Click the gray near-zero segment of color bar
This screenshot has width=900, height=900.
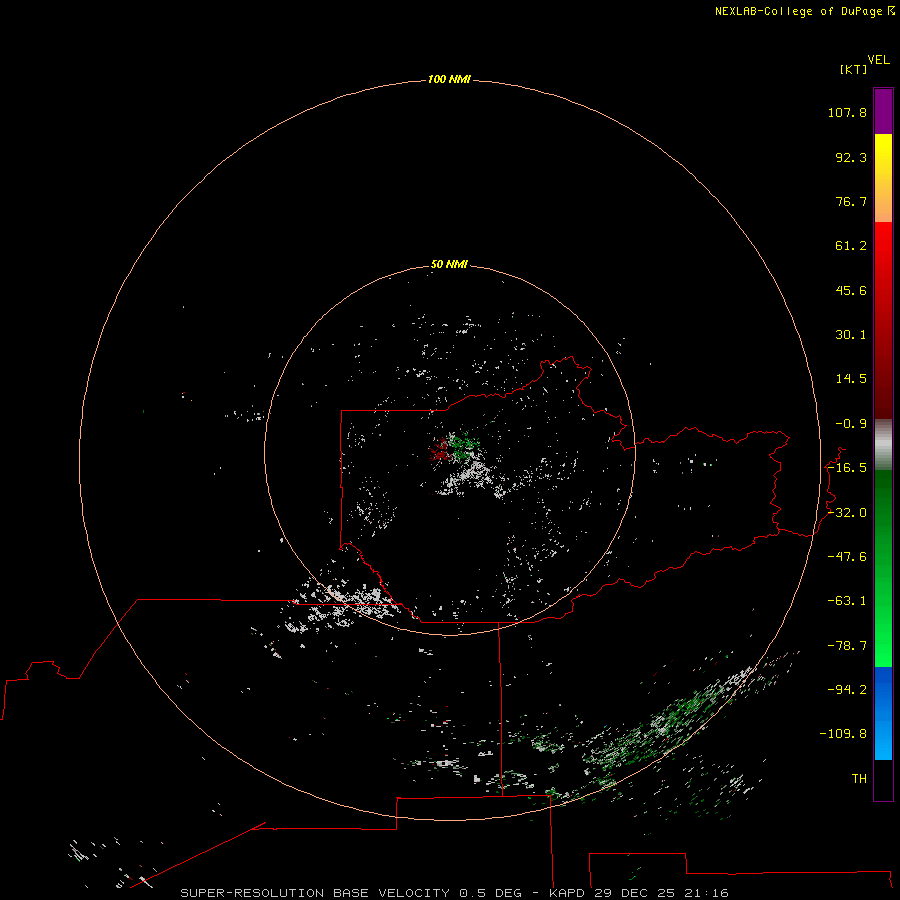883,445
